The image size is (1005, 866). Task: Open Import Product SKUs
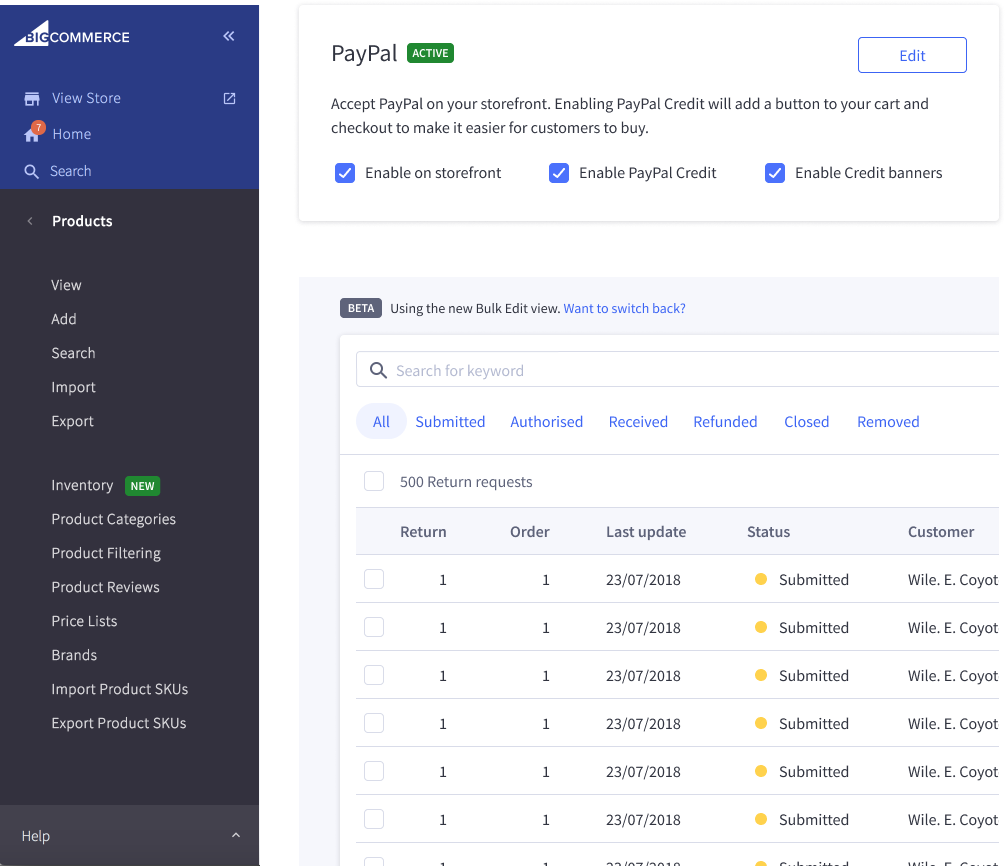pyautogui.click(x=120, y=689)
